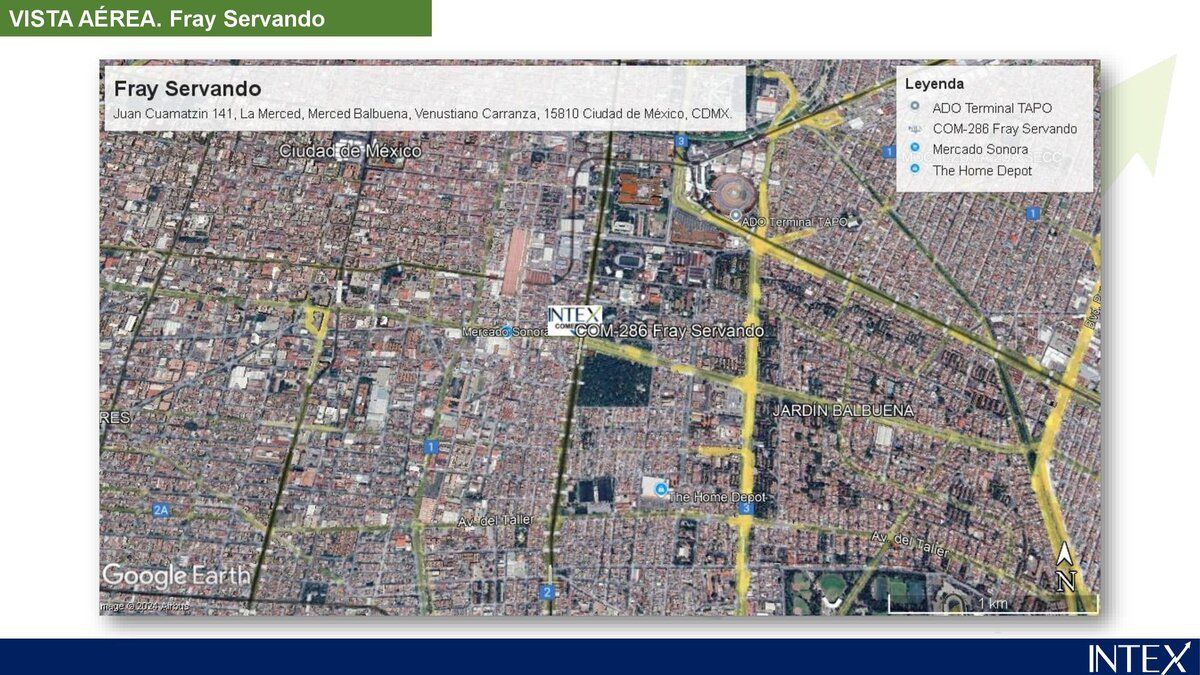Select legend entry The Home Depot
1200x675 pixels.
tap(982, 171)
